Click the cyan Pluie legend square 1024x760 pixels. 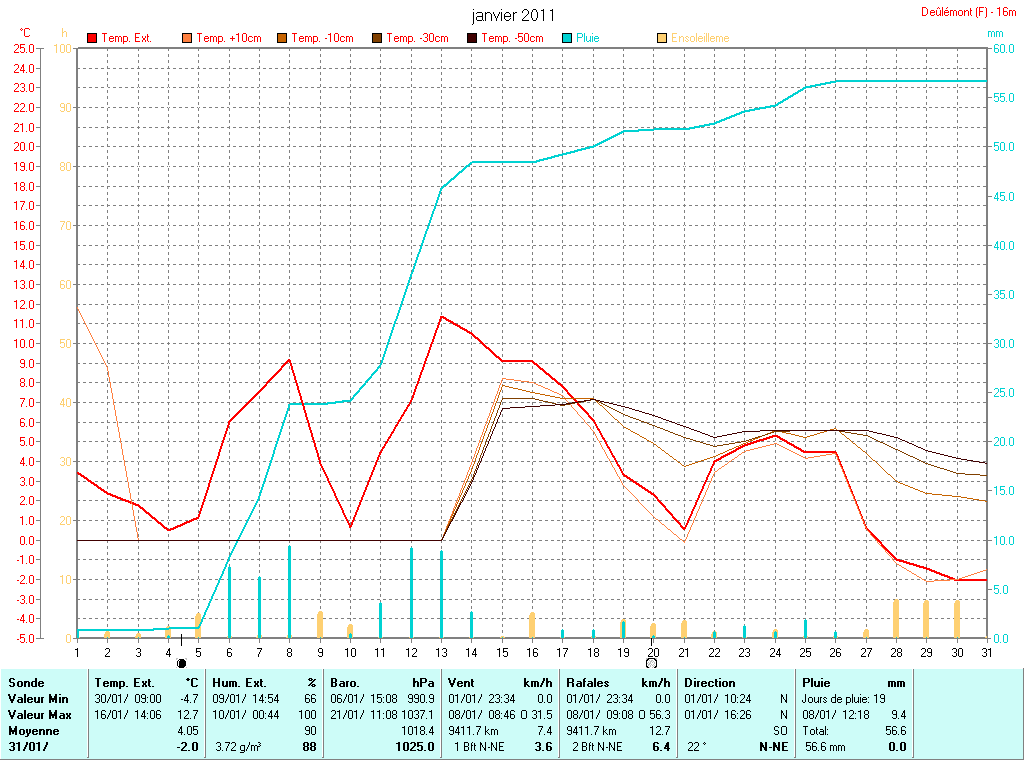(567, 38)
